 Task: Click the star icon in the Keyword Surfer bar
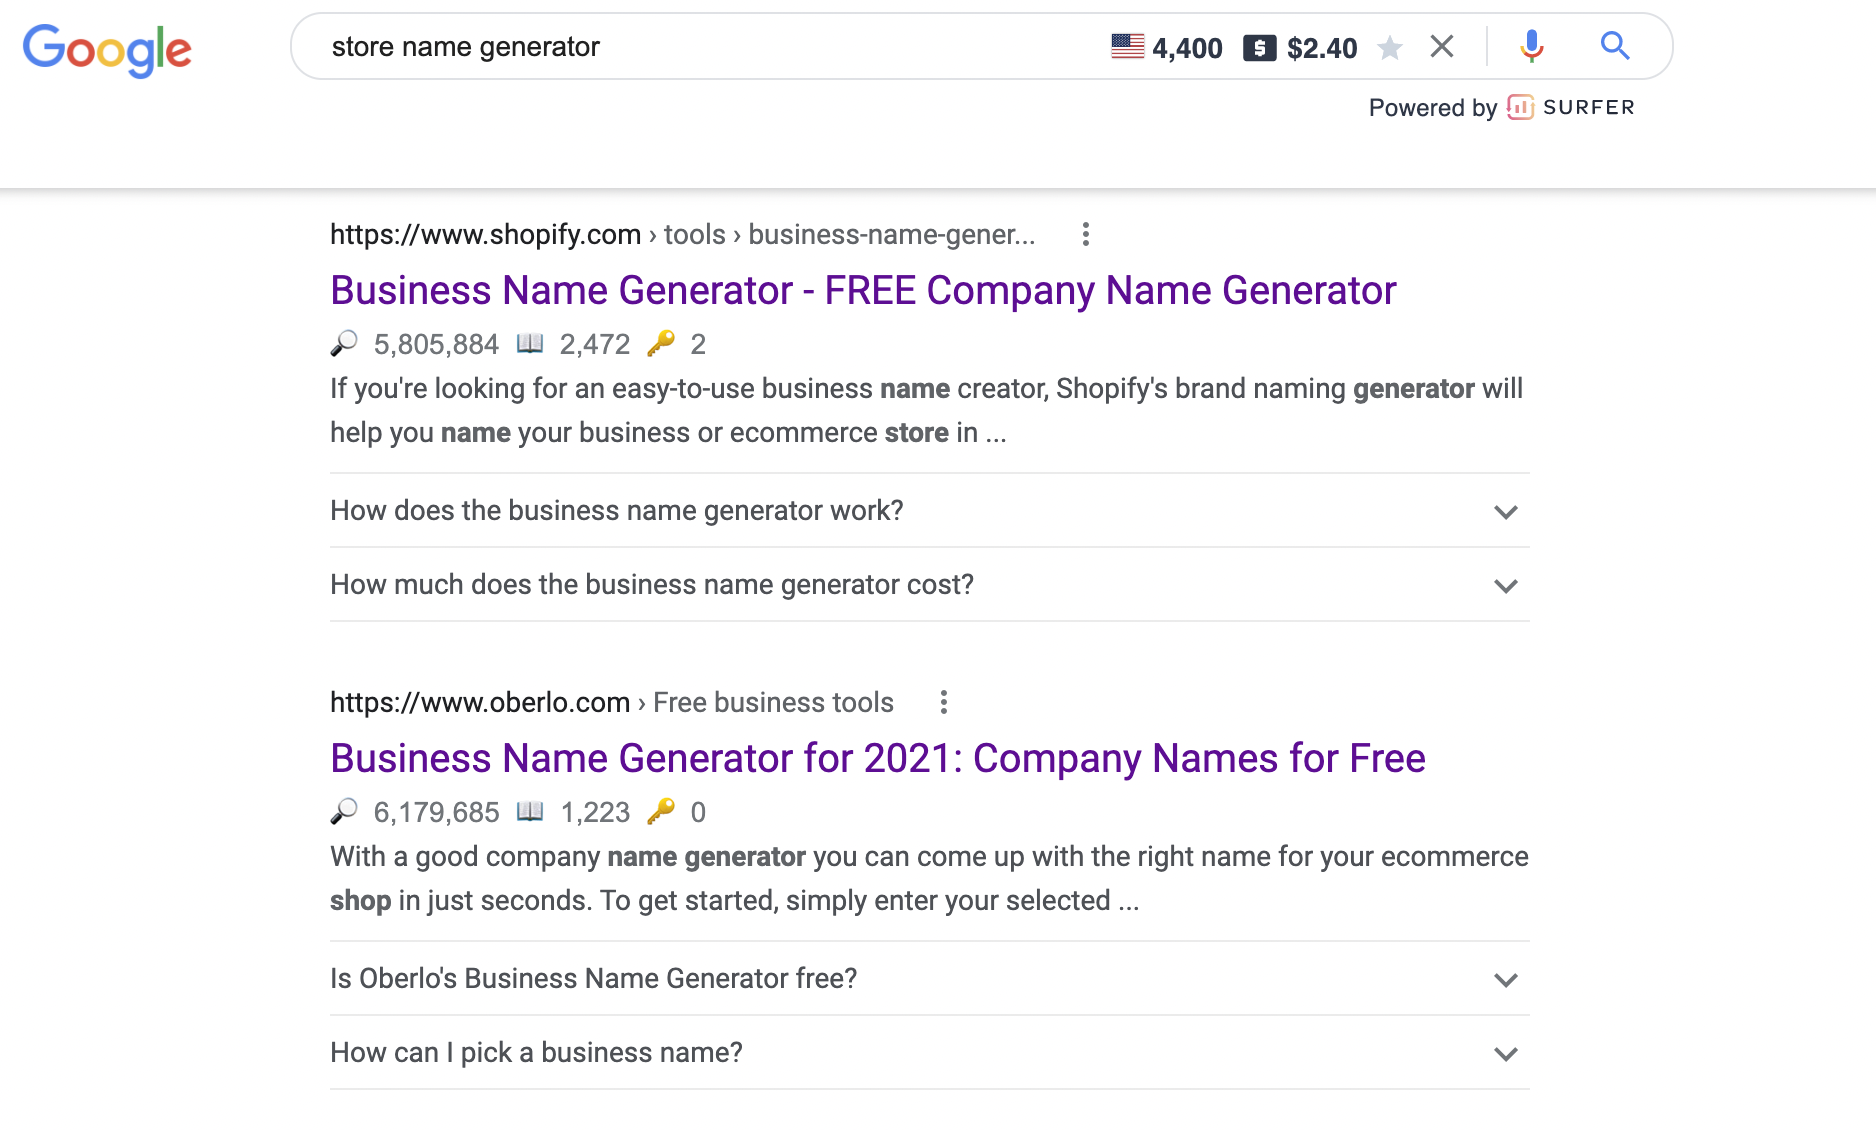coord(1390,47)
